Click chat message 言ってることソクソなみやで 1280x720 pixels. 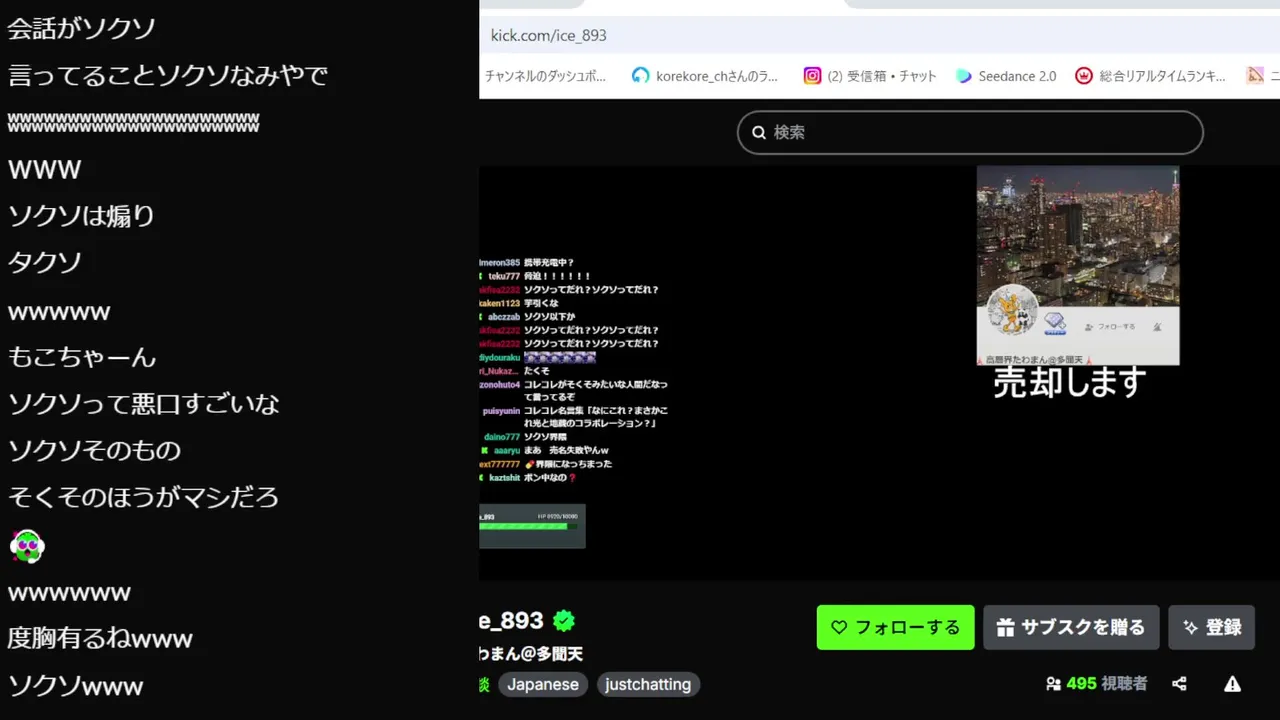click(x=168, y=75)
